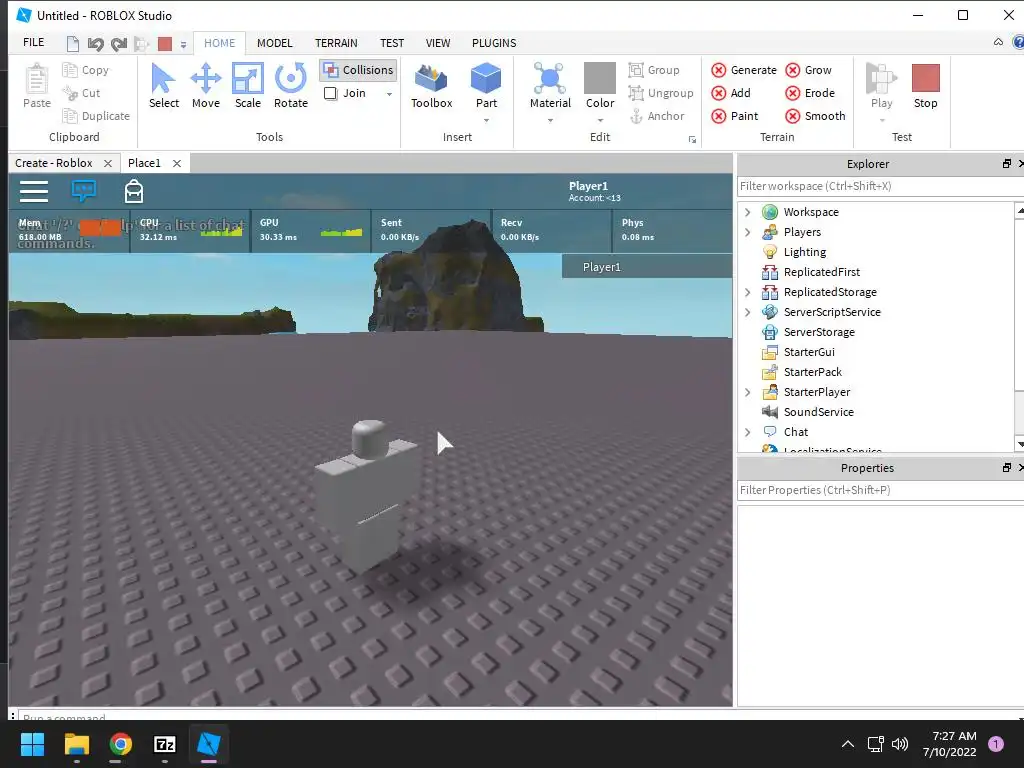Switch to the Create - Roblox document tab
The height and width of the screenshot is (768, 1024).
(54, 163)
